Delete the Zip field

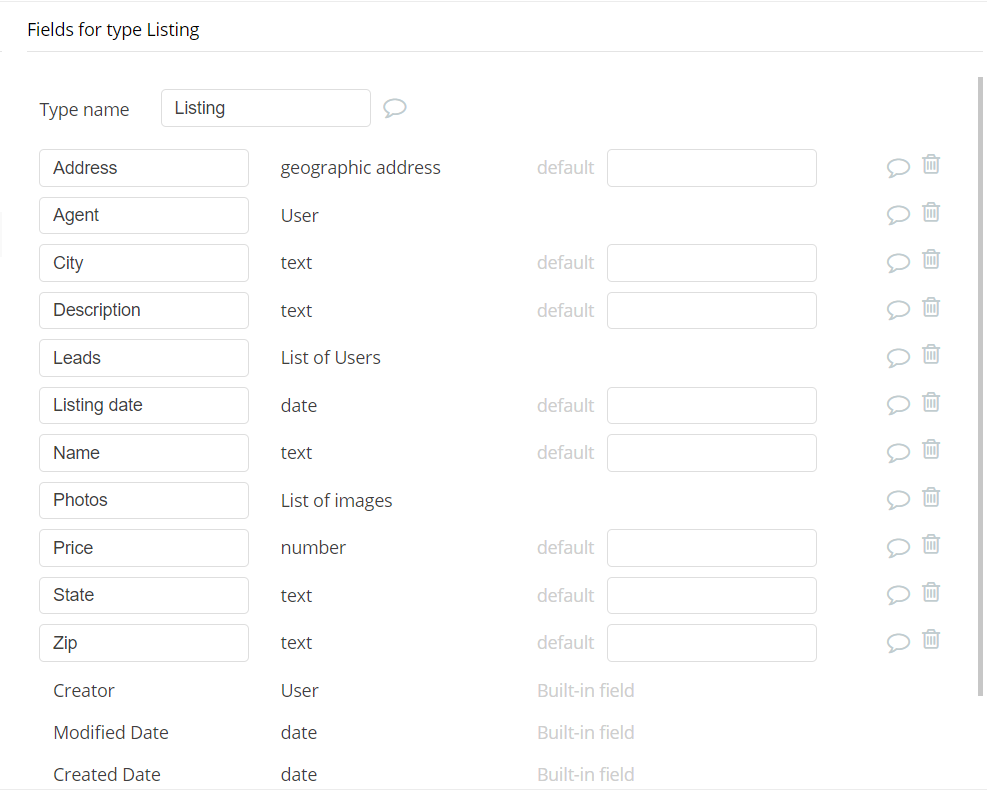point(930,640)
